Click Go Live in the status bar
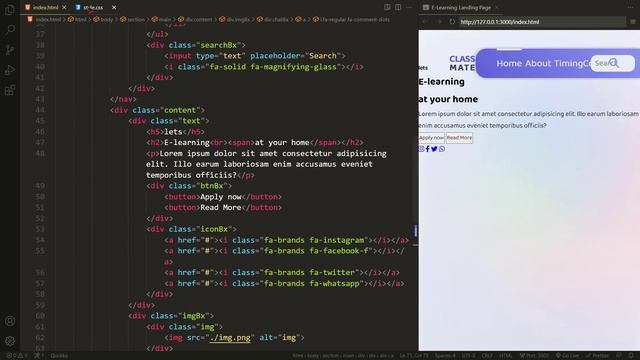This screenshot has height=360, width=640. [x=567, y=356]
